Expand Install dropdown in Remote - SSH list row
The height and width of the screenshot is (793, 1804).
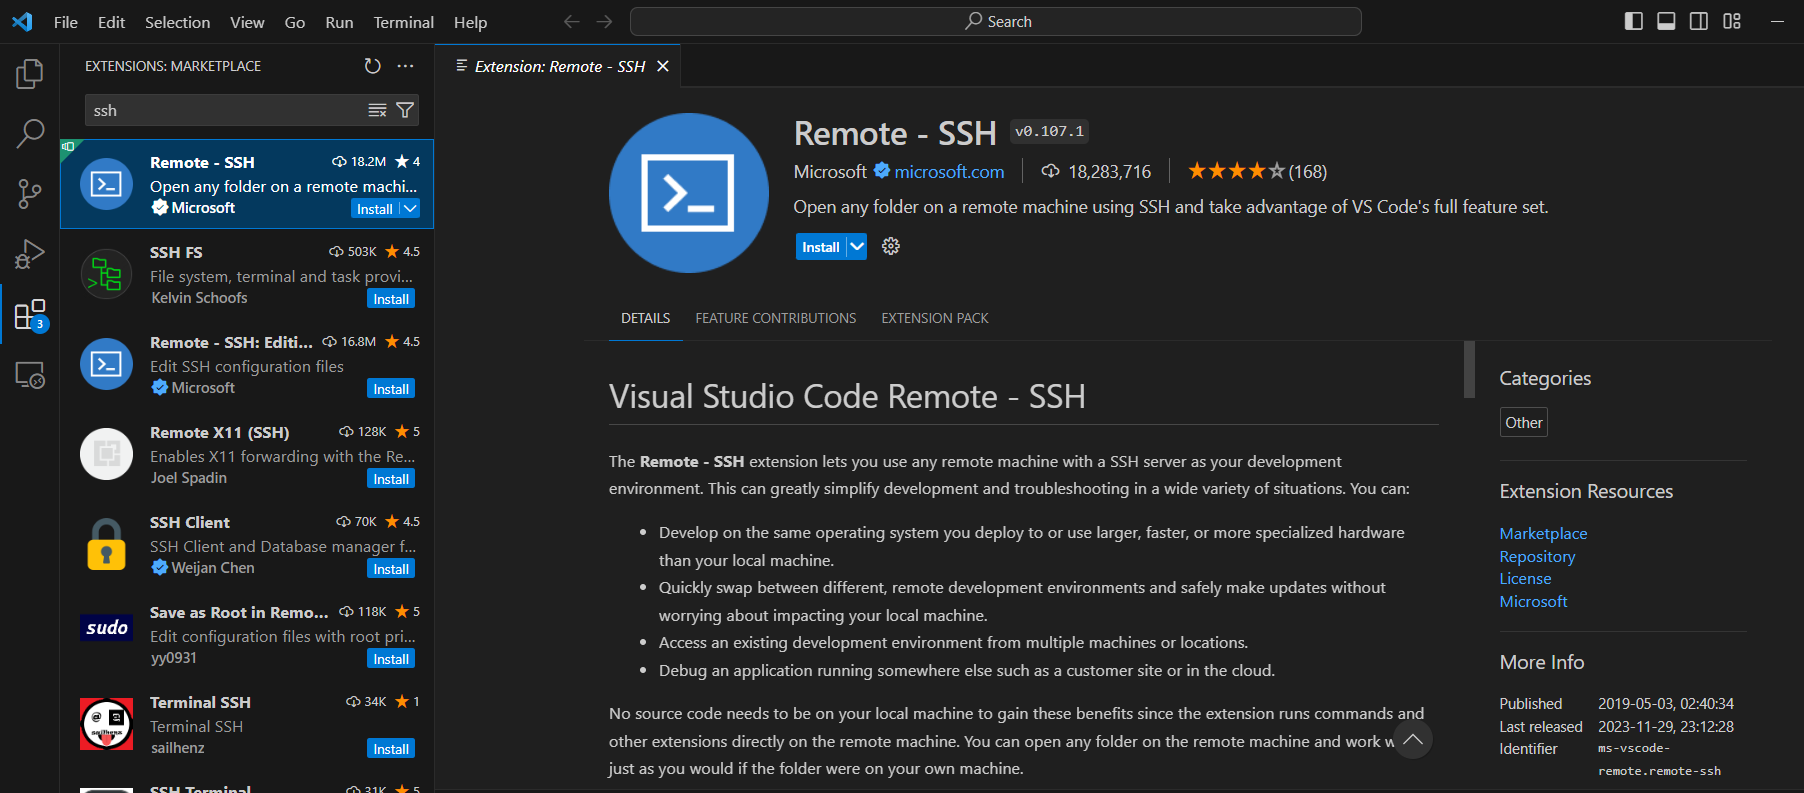[410, 208]
